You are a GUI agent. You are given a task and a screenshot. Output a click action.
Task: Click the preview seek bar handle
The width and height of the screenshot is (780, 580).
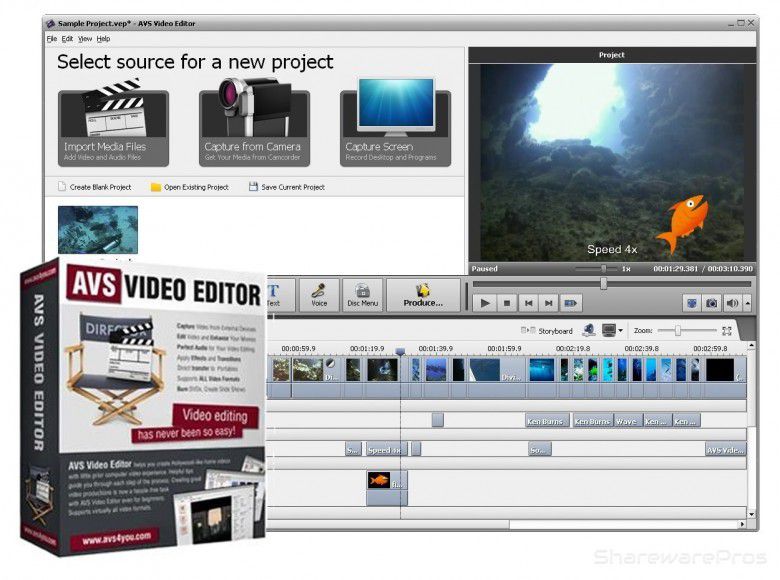pyautogui.click(x=603, y=284)
